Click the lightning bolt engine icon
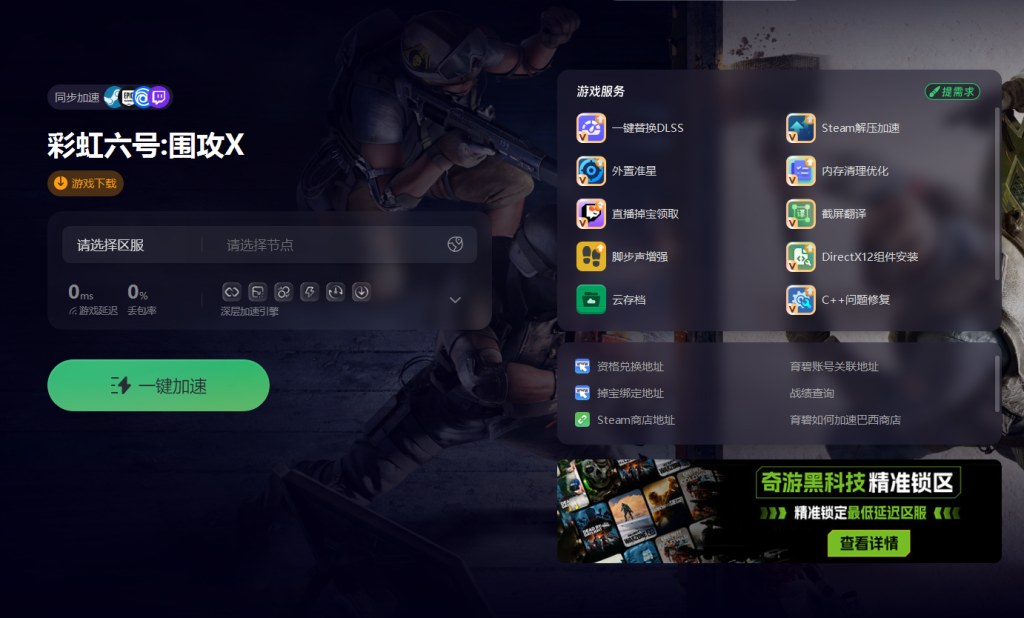Screen dimensions: 1024x618 tap(310, 291)
